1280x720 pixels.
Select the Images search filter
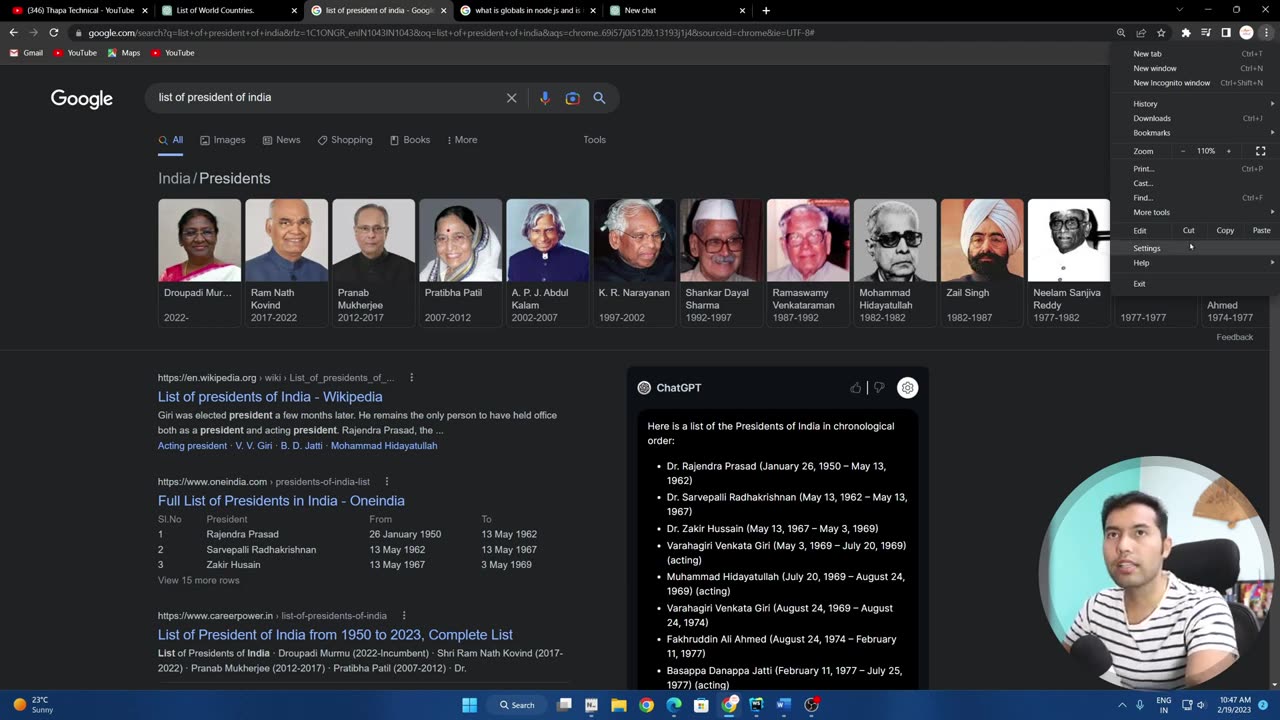click(x=222, y=140)
